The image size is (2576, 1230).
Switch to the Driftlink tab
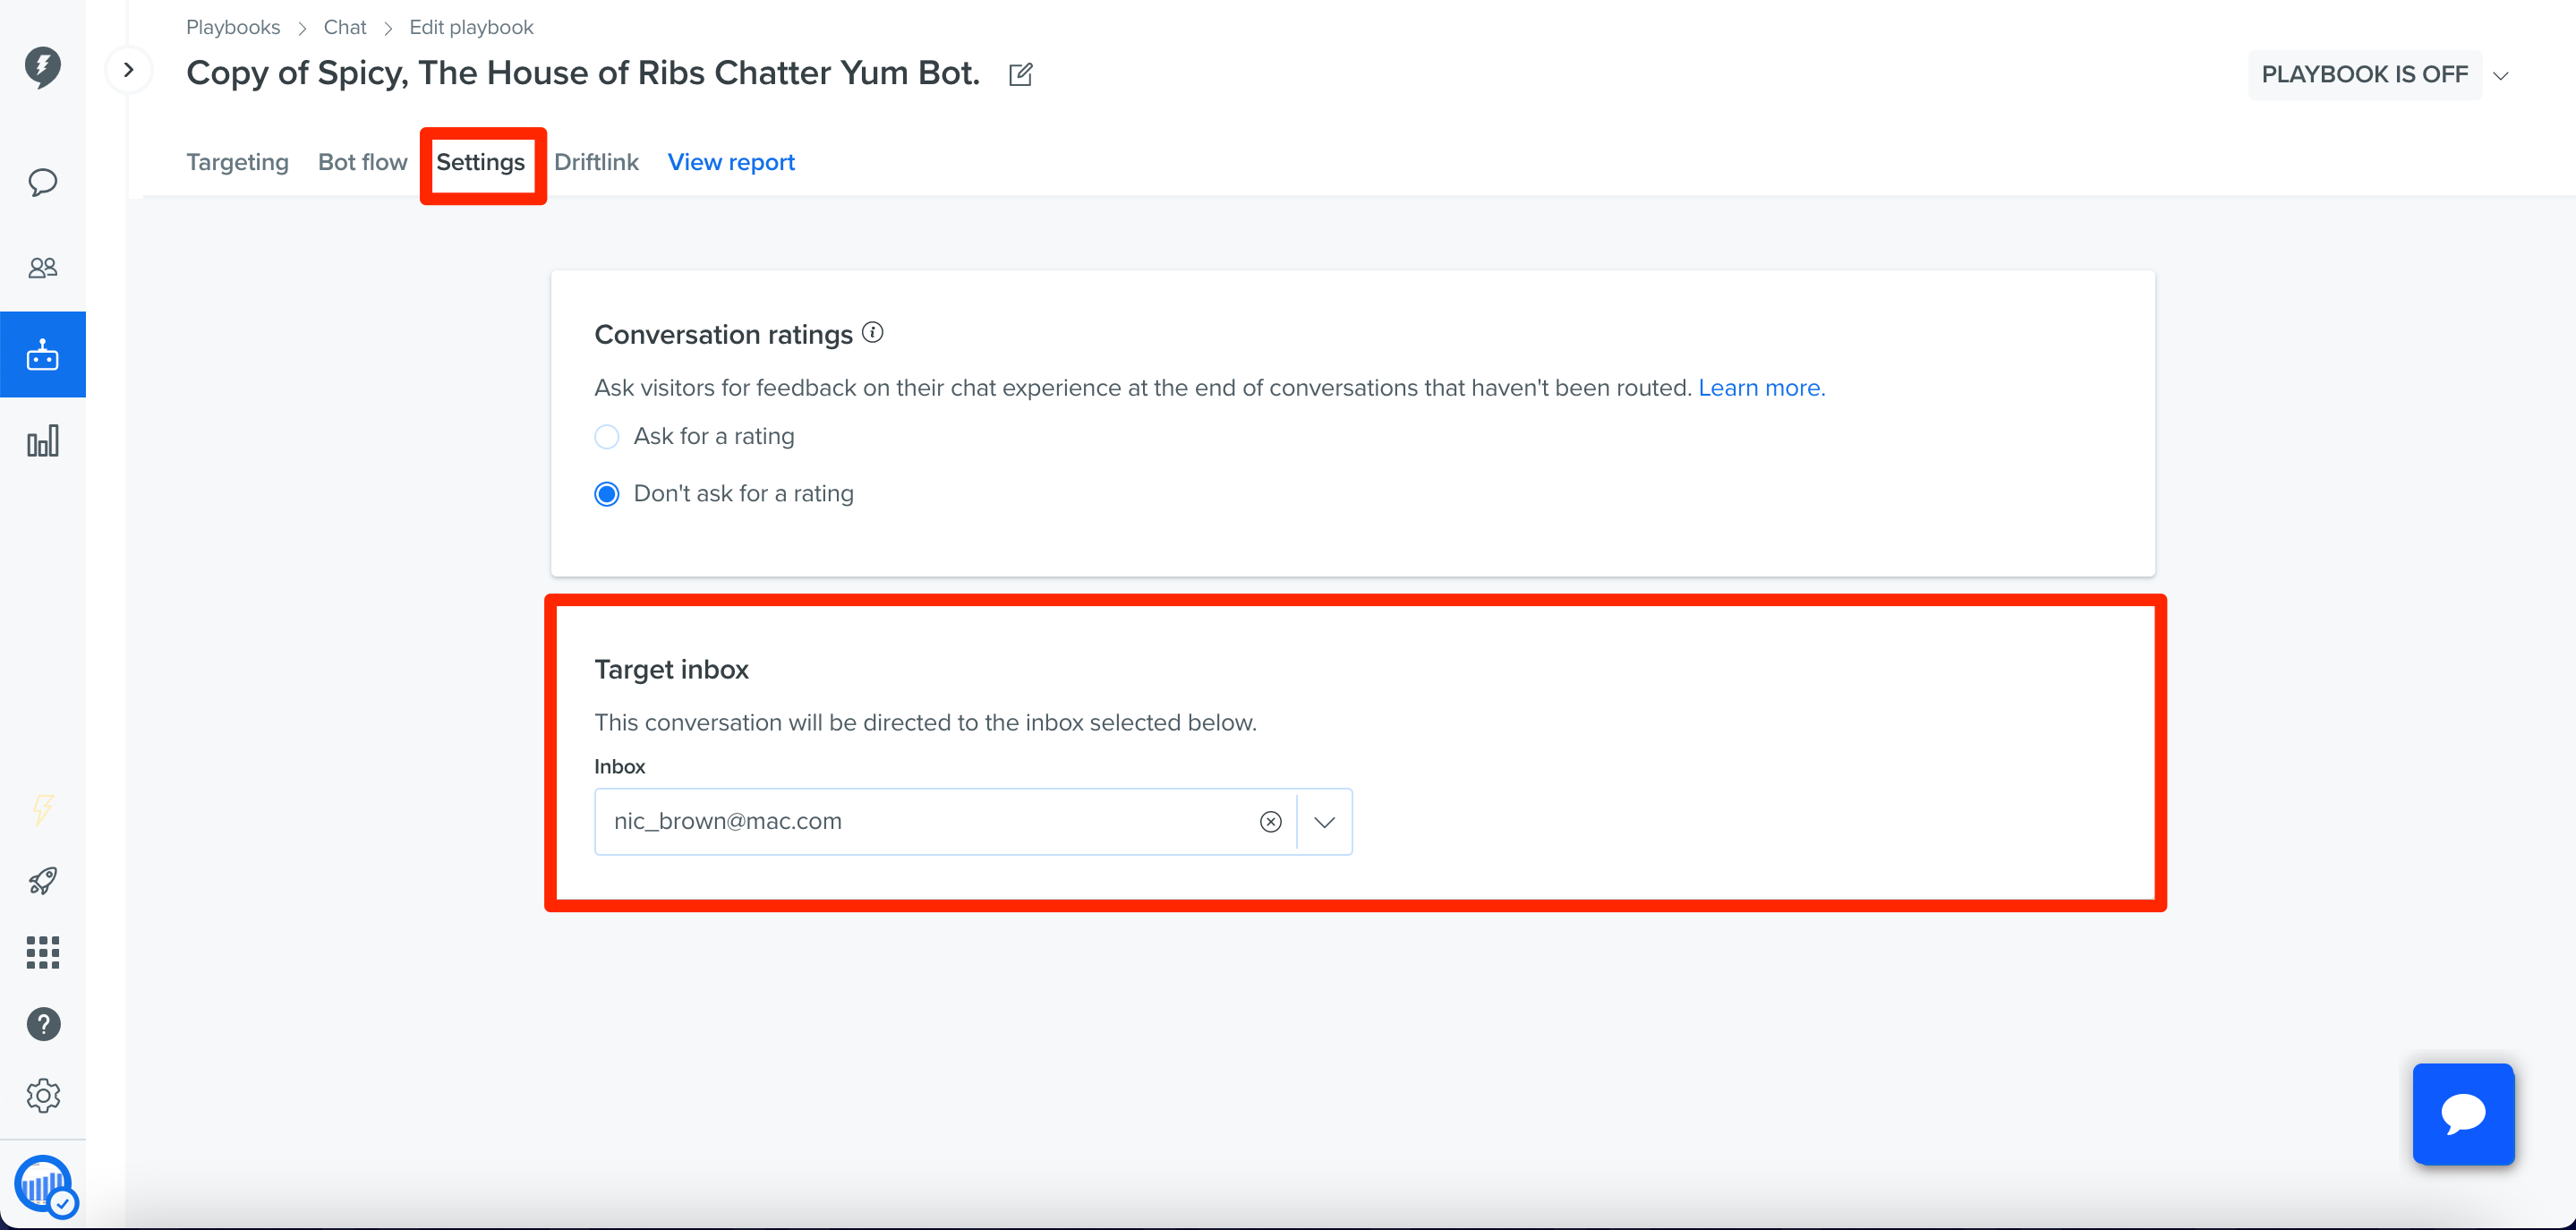tap(596, 162)
